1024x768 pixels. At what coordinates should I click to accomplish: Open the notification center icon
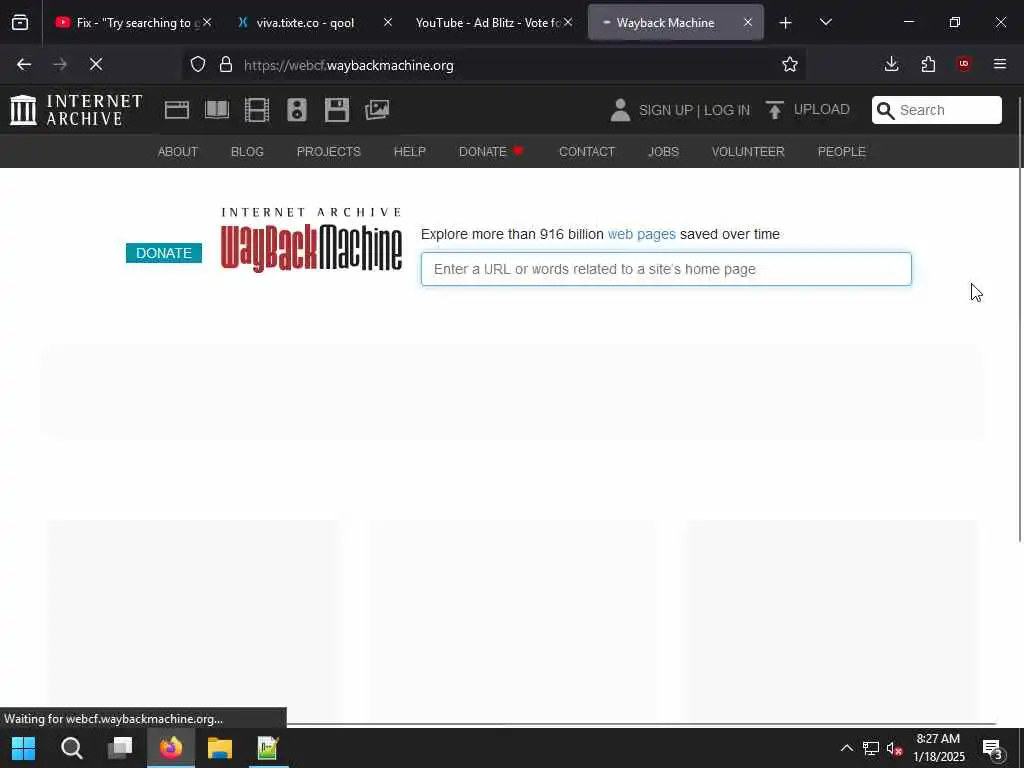(993, 748)
